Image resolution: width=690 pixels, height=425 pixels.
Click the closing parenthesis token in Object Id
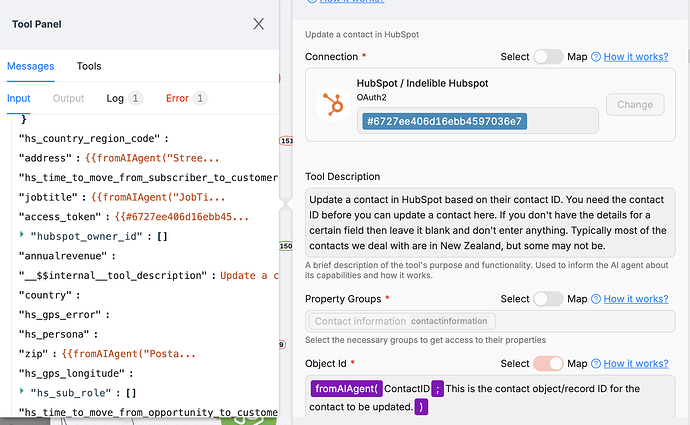click(421, 407)
